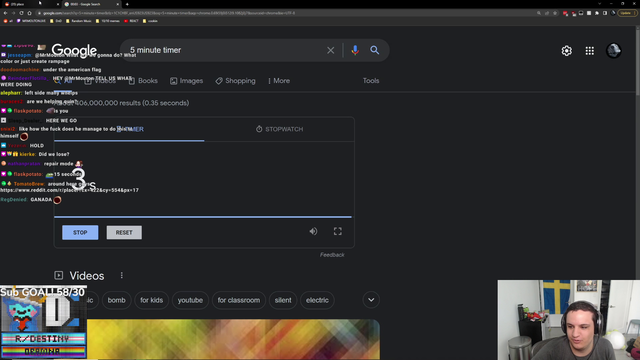Select the 'silent' video filter chip
640x360 pixels.
tap(283, 300)
